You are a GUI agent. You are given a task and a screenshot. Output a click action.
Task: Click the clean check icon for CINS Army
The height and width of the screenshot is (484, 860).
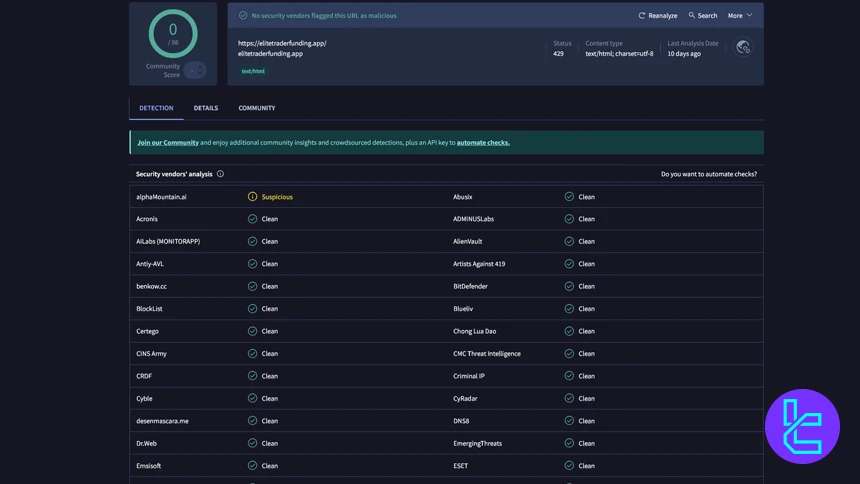tap(252, 354)
